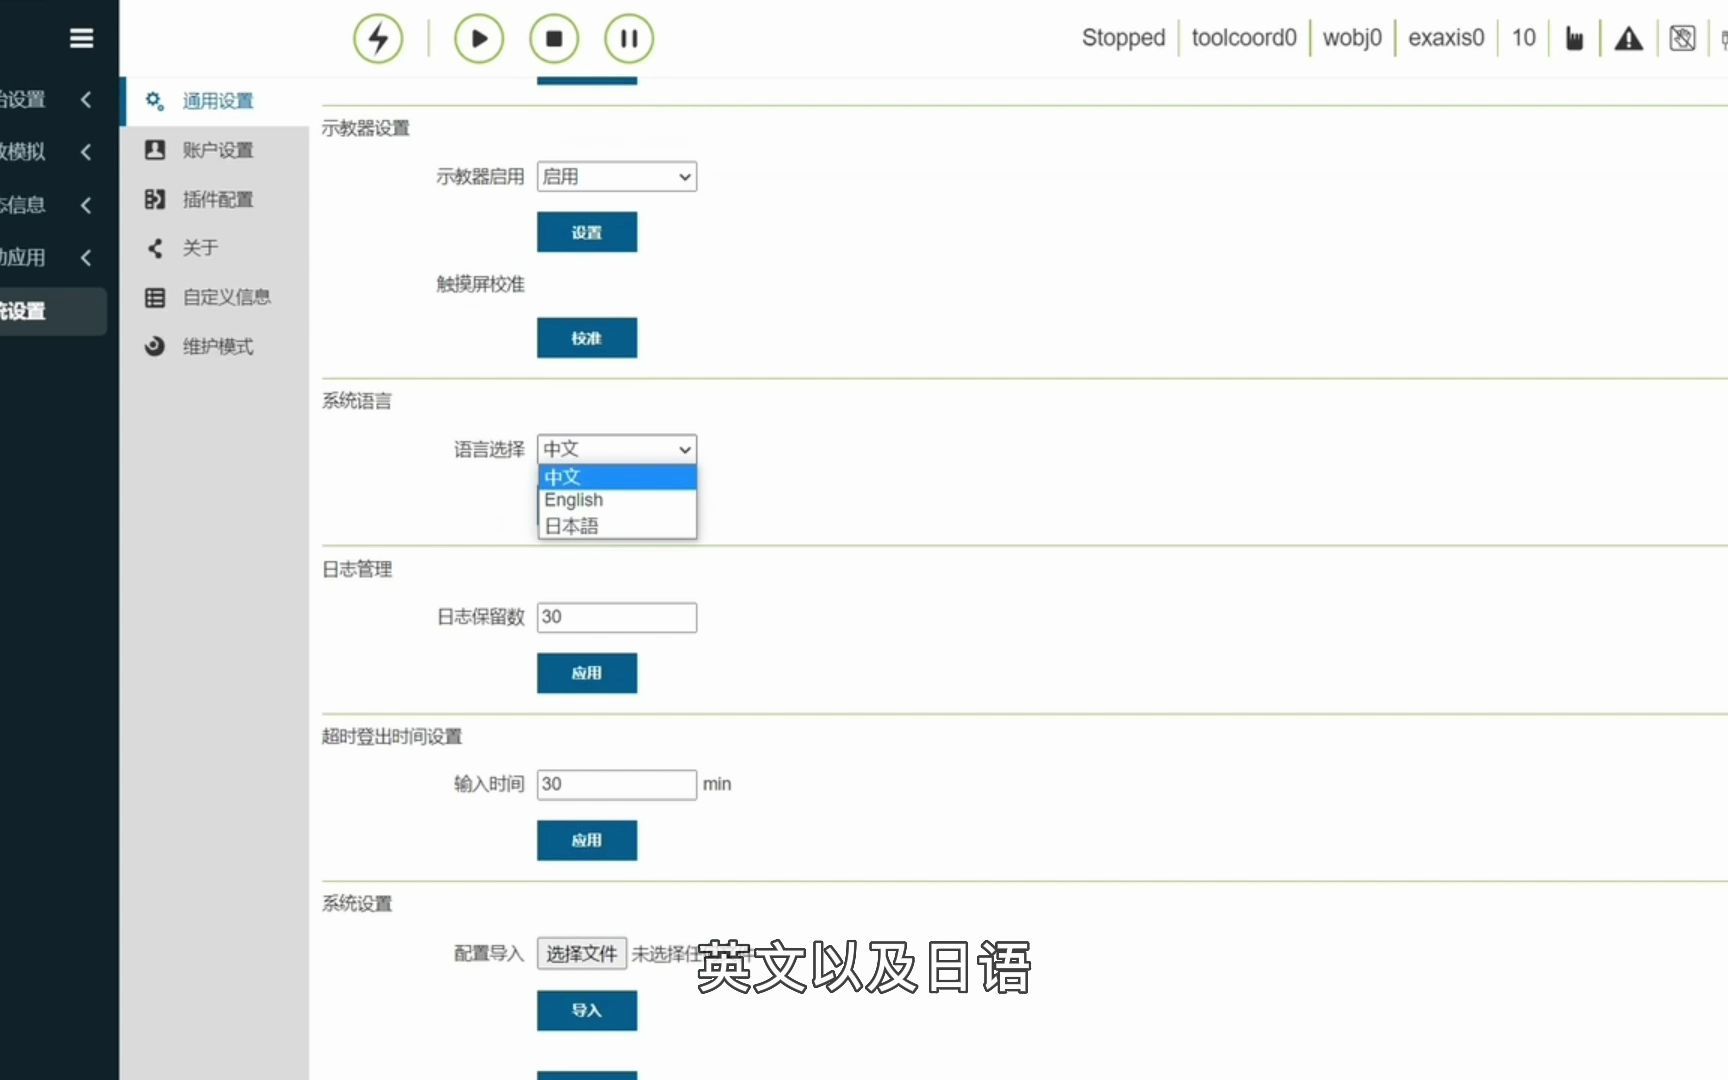Expand the 信息 sidebar chevron
This screenshot has height=1080, width=1728.
pyautogui.click(x=86, y=205)
